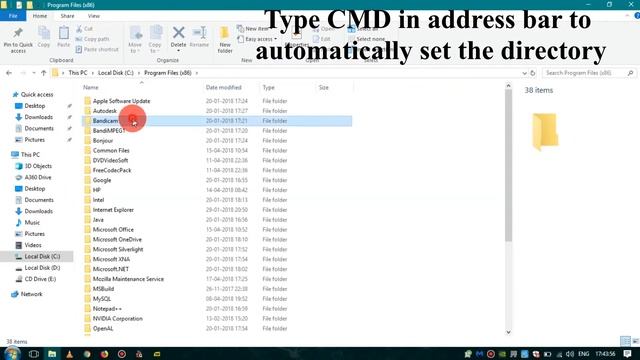Click the Move to icon
This screenshot has height=360, width=640.
[135, 33]
